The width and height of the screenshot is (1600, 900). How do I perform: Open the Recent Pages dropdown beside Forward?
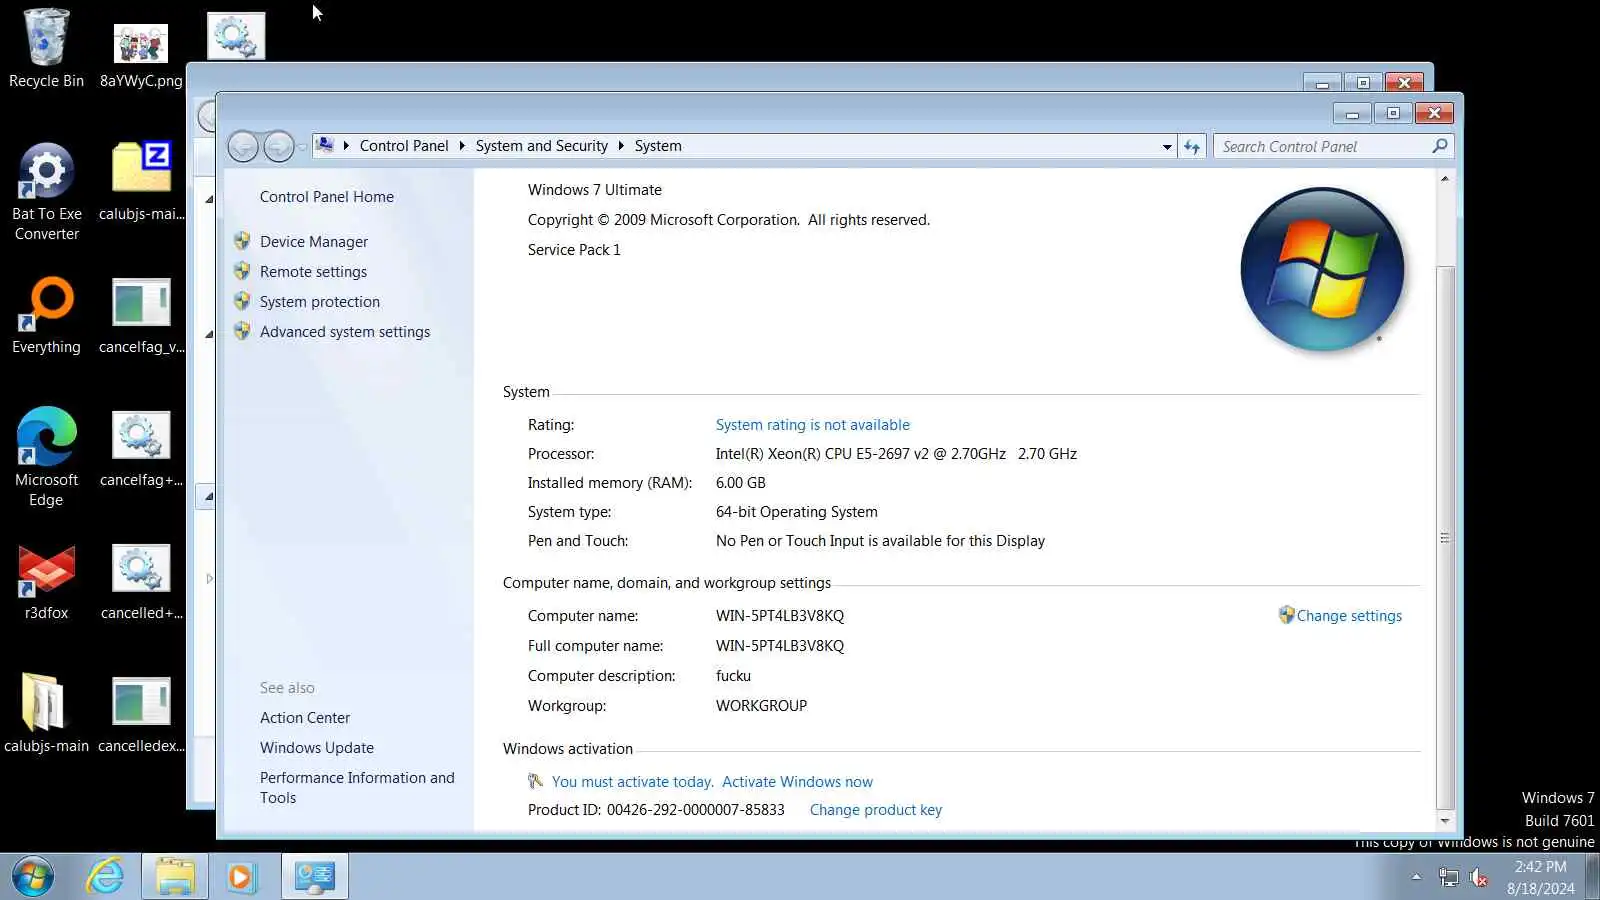302,147
